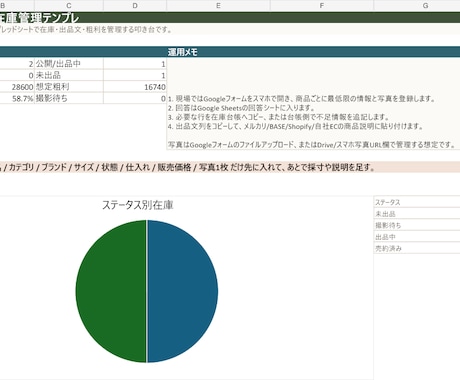Click 出品中 in the status list table
The width and height of the screenshot is (460, 380).
[417, 237]
